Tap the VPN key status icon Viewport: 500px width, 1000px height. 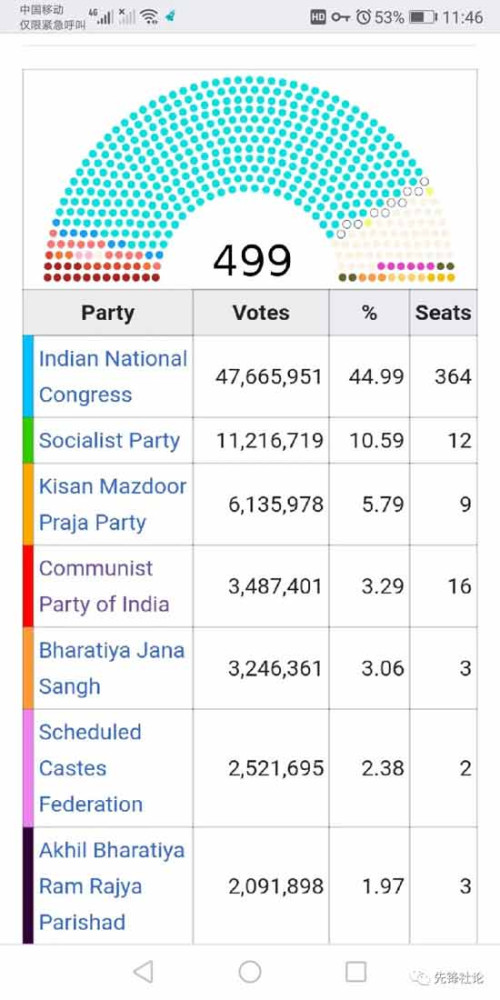(341, 17)
